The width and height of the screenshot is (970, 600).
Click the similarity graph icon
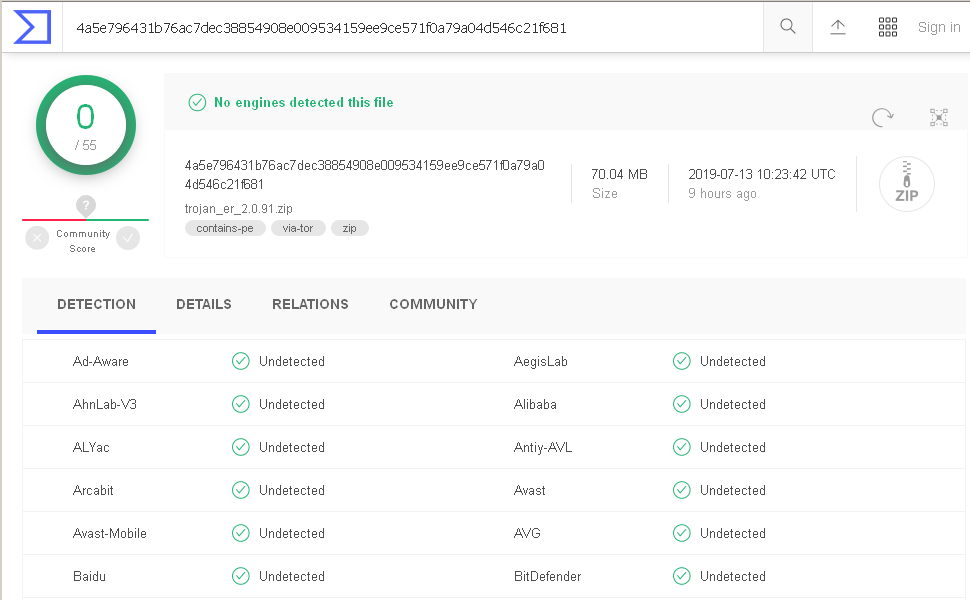coord(938,117)
